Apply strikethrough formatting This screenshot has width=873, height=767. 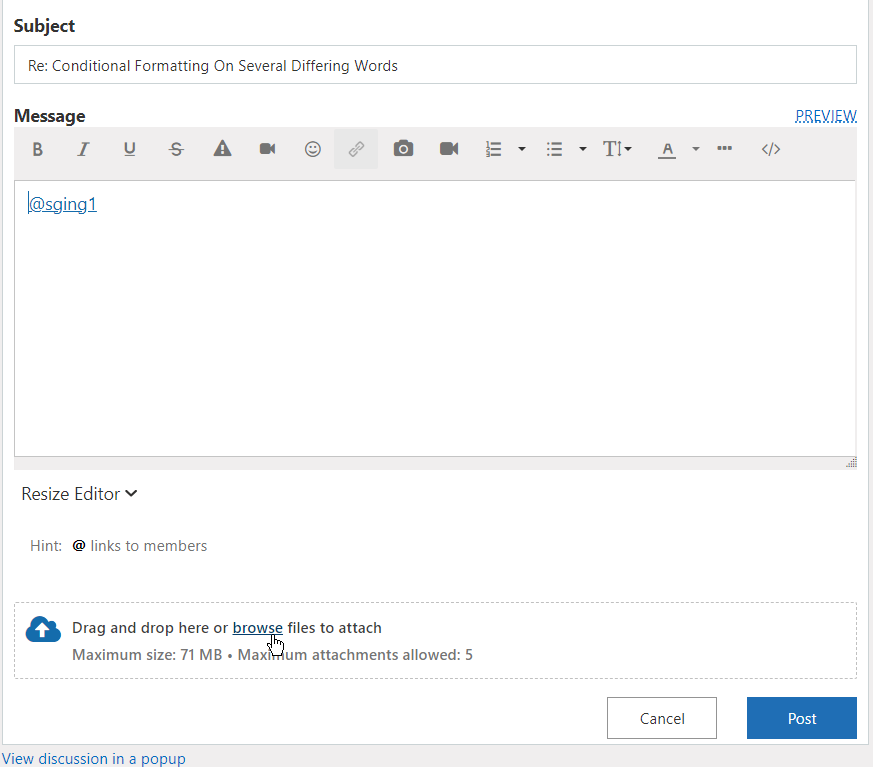click(176, 149)
